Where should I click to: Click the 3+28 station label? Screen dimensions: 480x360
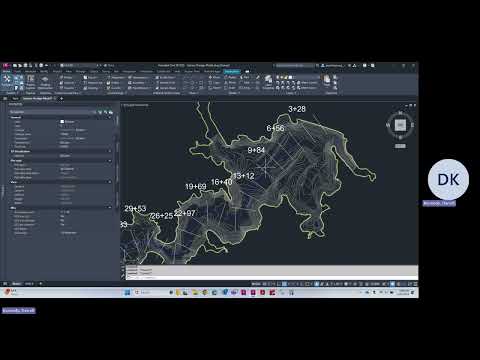297,109
